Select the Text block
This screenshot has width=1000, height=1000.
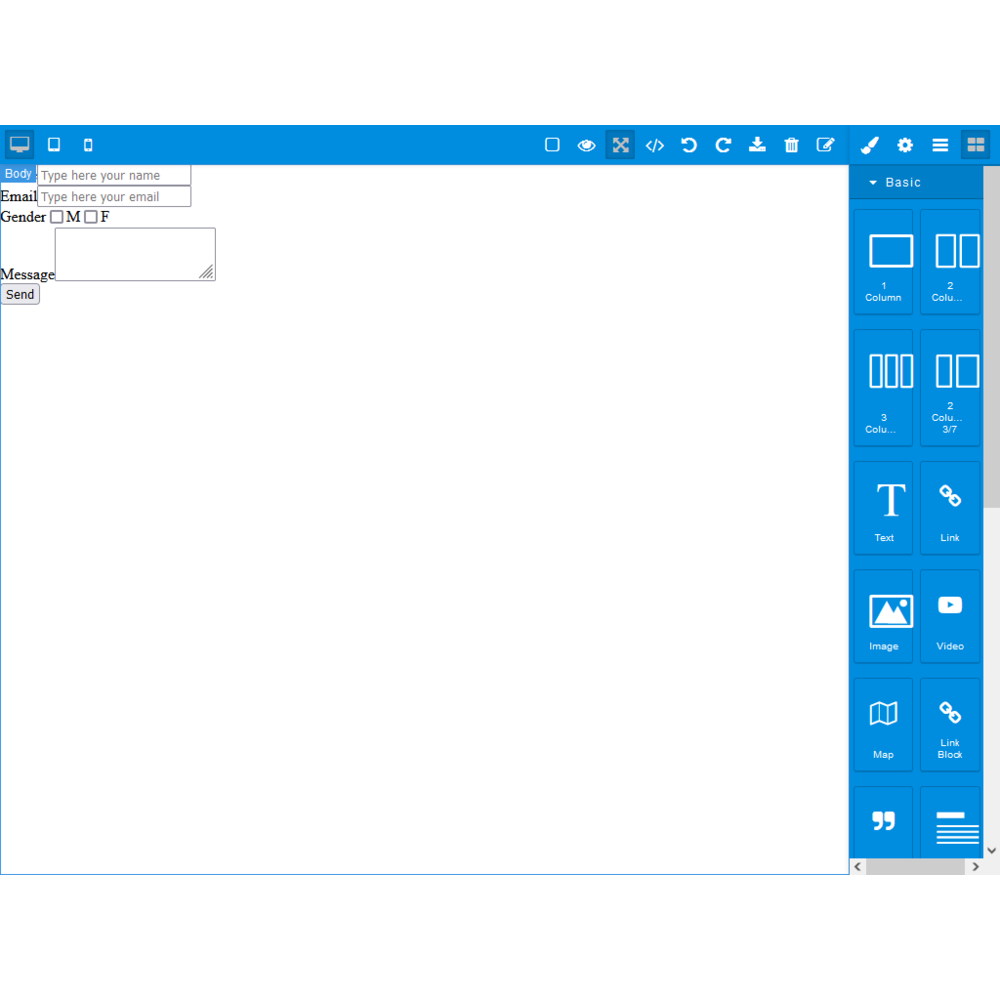tap(883, 508)
